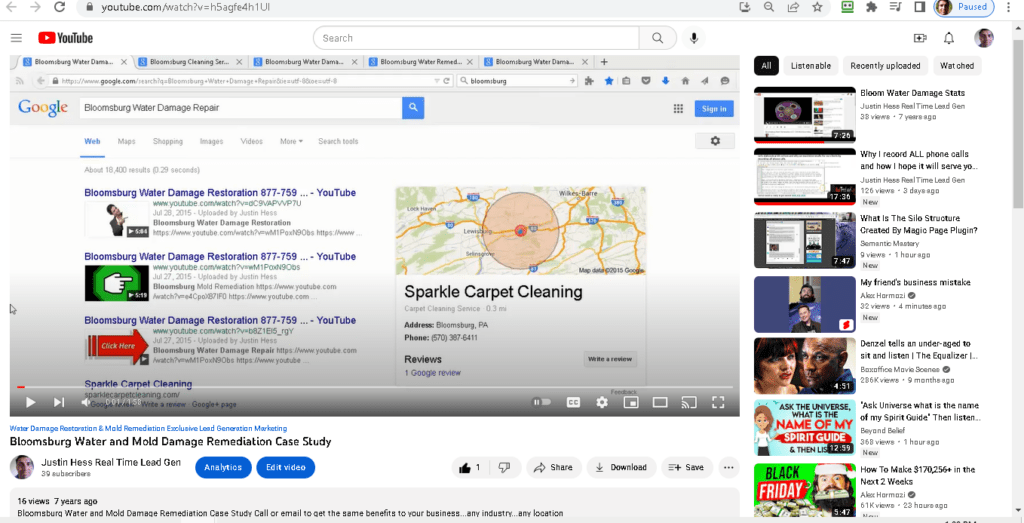Go to YouTube home via logo
This screenshot has width=1024, height=523.
65,38
